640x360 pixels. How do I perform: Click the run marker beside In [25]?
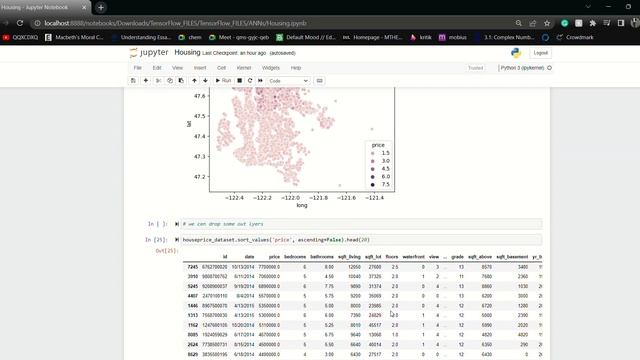point(177,240)
